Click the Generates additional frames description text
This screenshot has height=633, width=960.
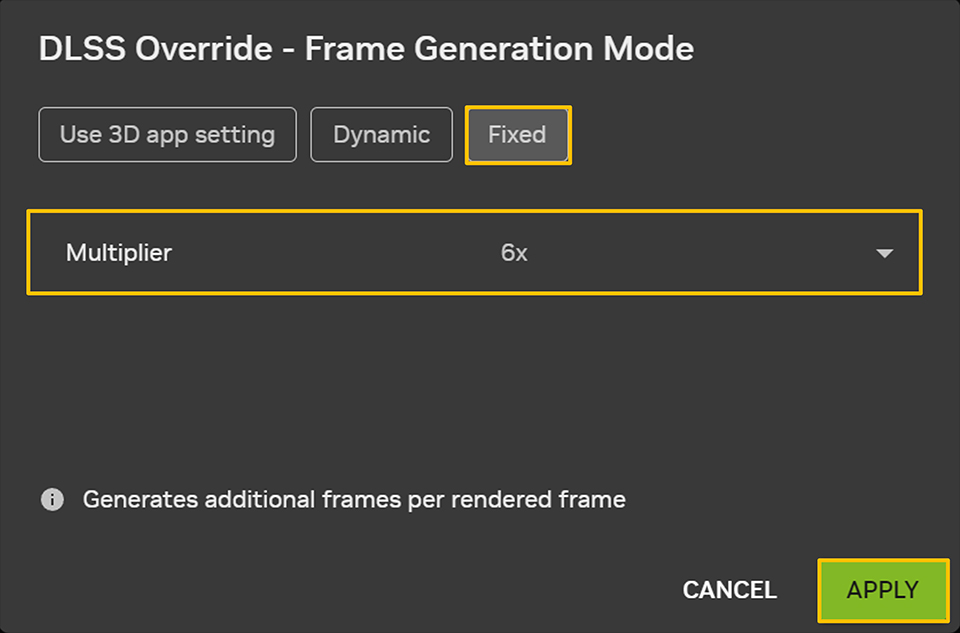(354, 499)
